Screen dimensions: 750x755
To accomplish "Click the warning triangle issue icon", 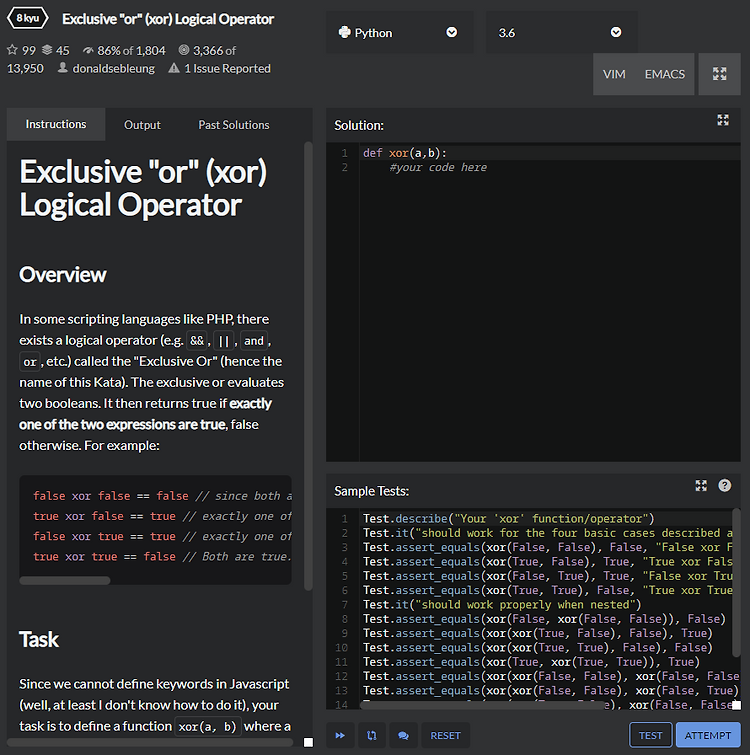I will pos(174,68).
